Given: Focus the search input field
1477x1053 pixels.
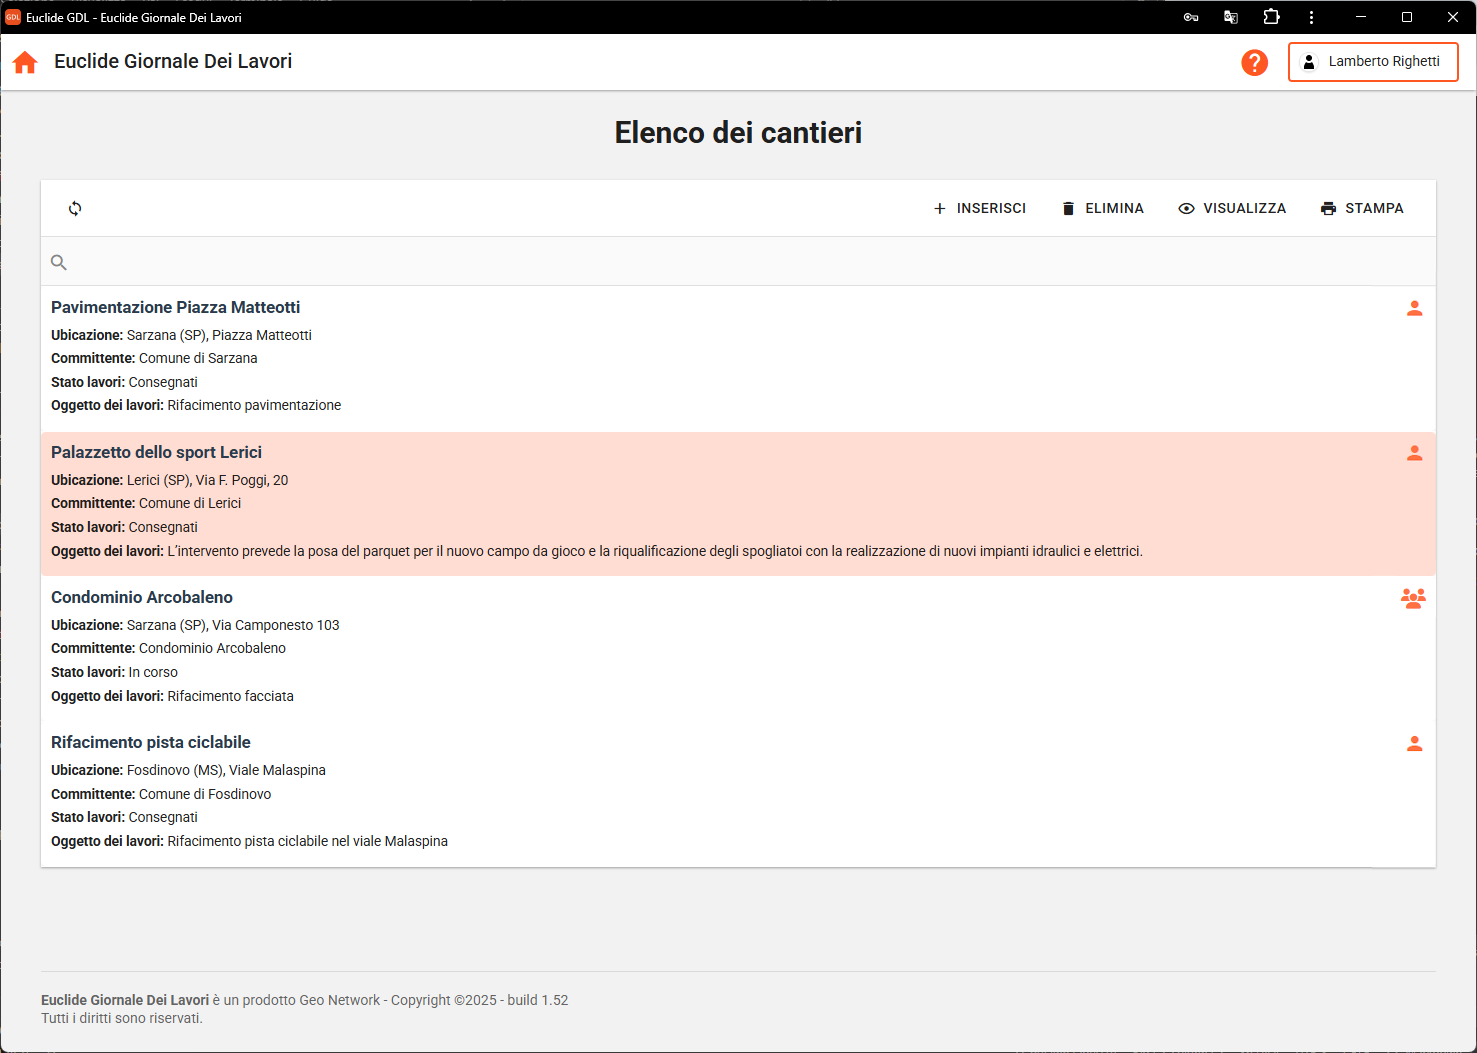Looking at the screenshot, I should 740,262.
